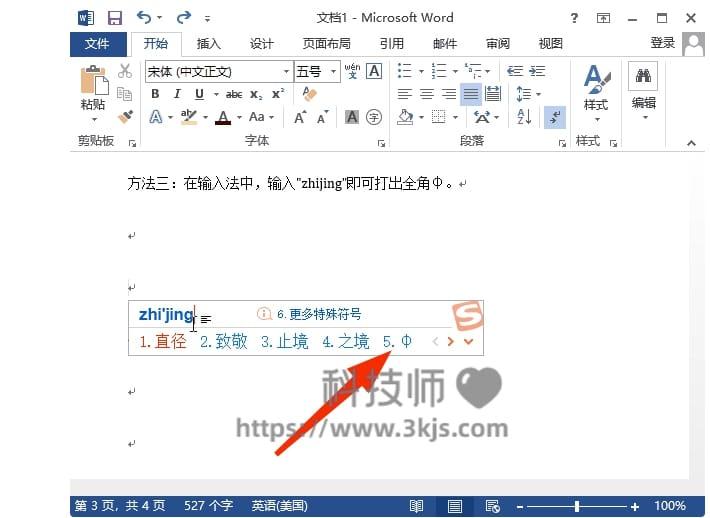Choose candidate 2. 致敬
Image resolution: width=710 pixels, height=518 pixels.
coord(224,341)
